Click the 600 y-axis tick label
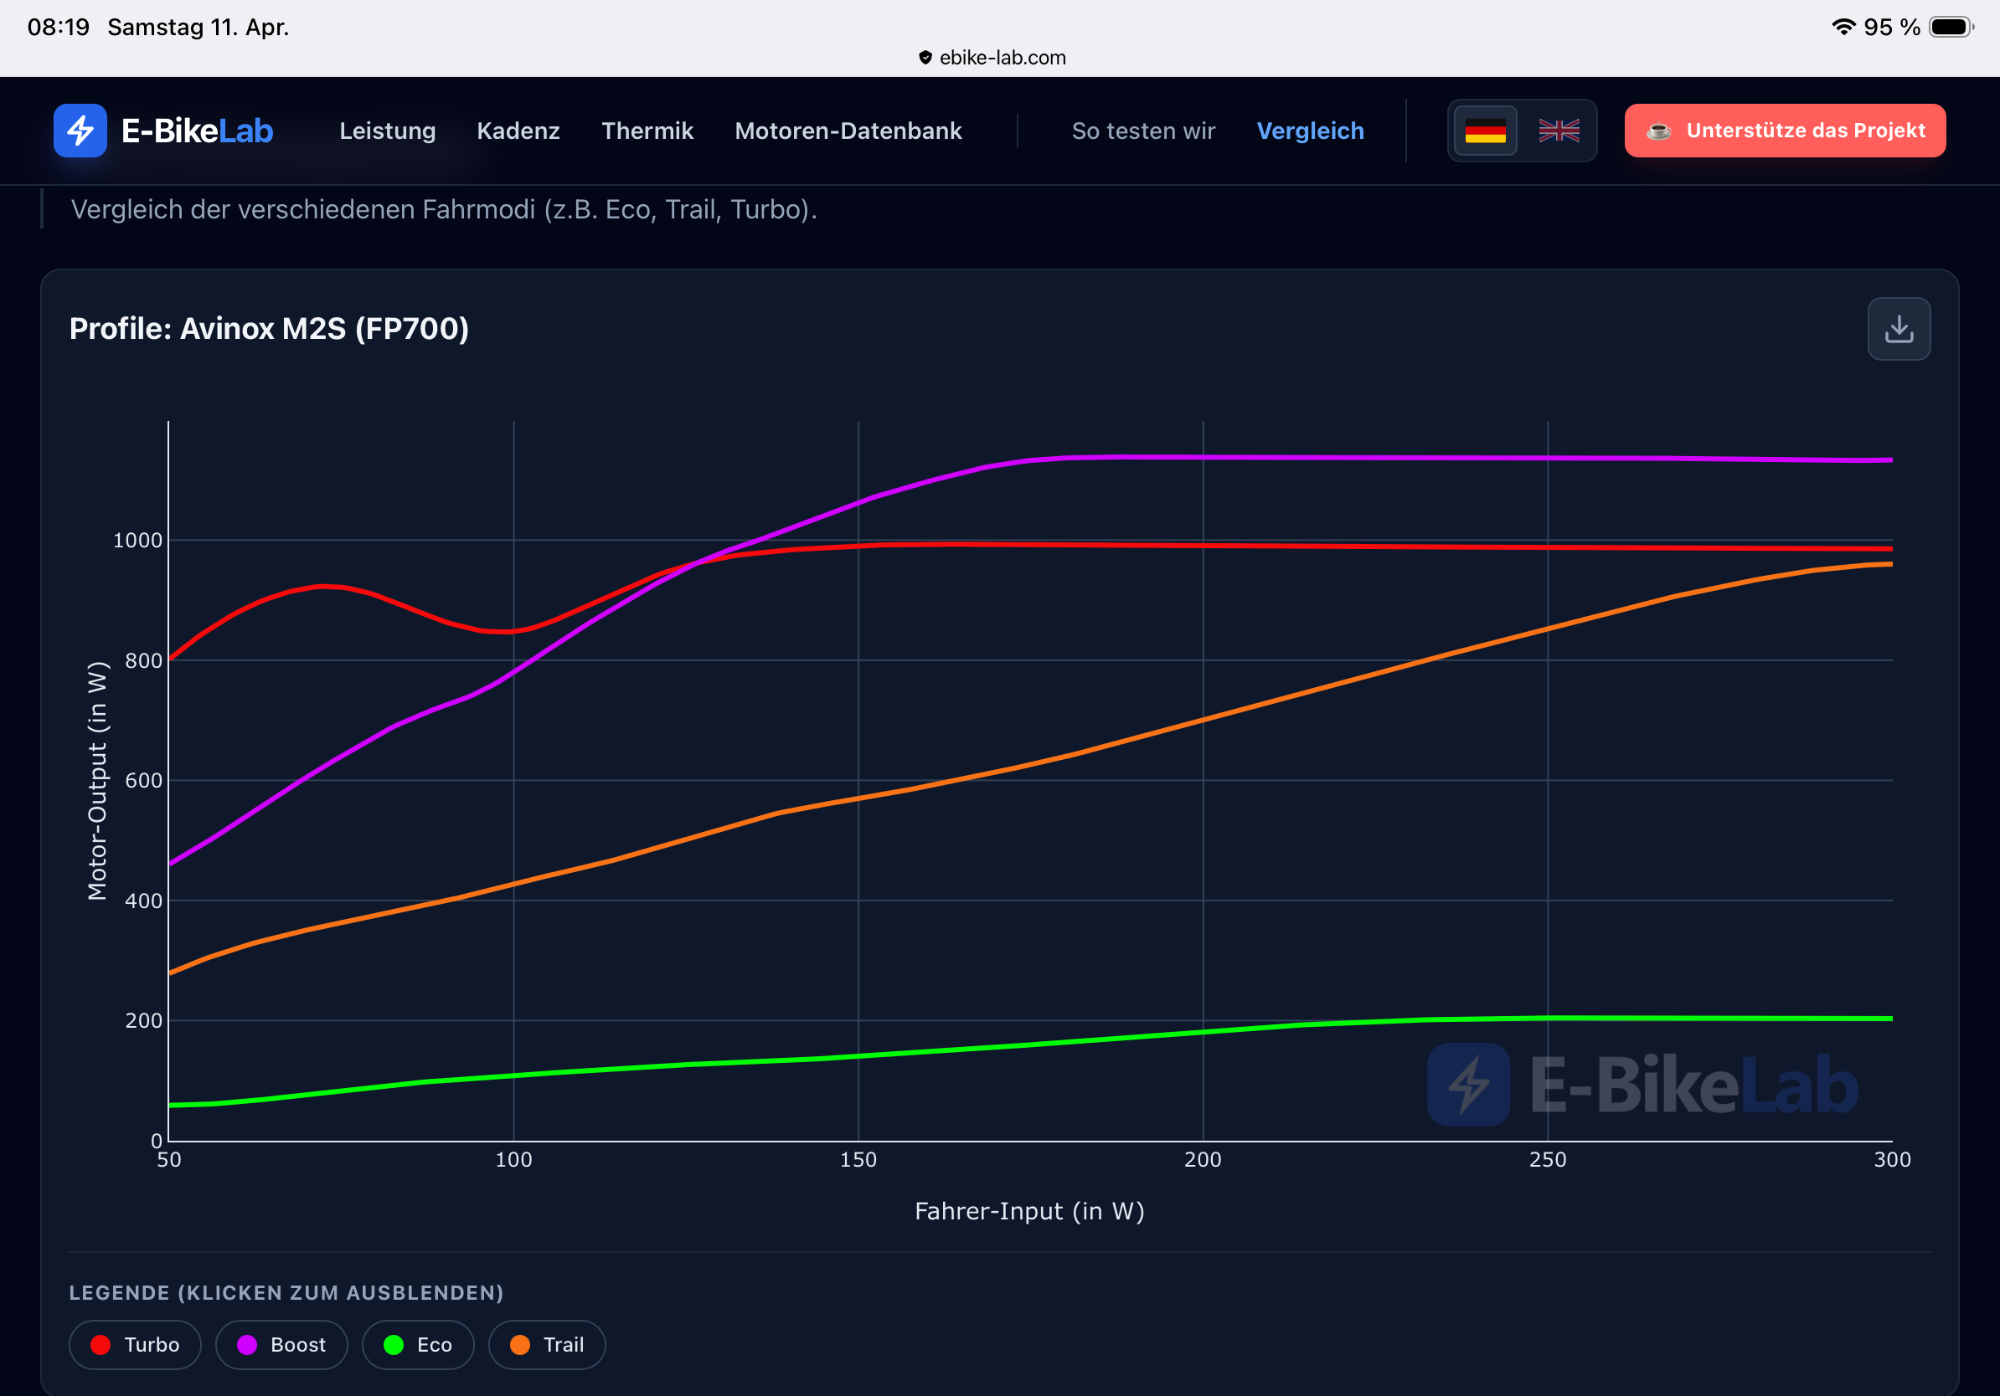 click(143, 781)
